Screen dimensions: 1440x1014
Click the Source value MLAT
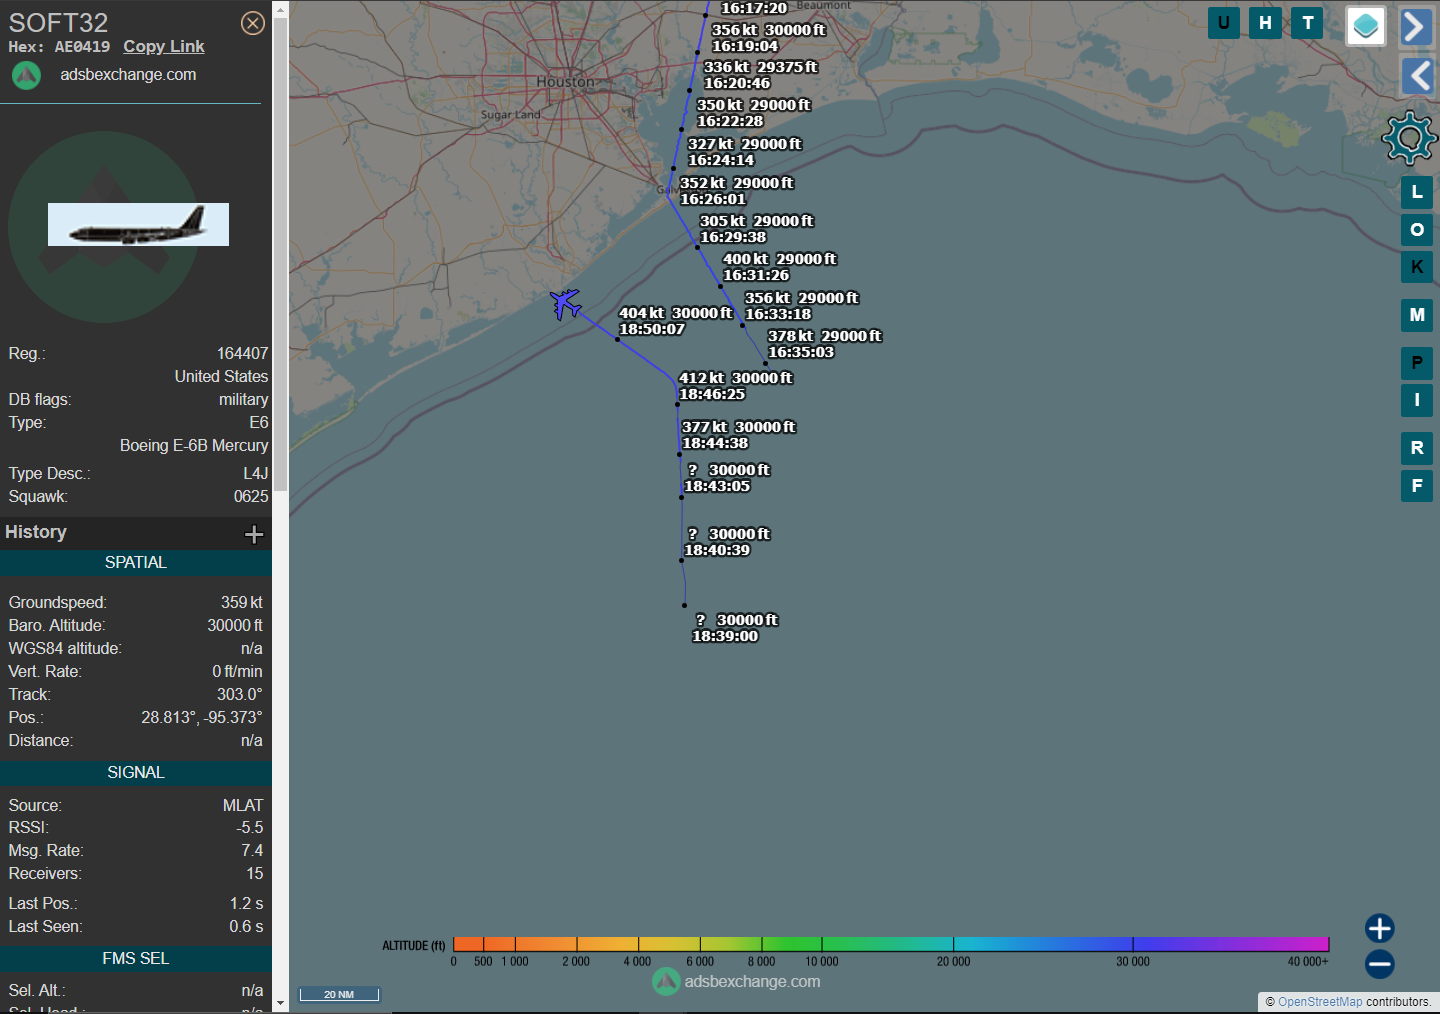(x=243, y=806)
